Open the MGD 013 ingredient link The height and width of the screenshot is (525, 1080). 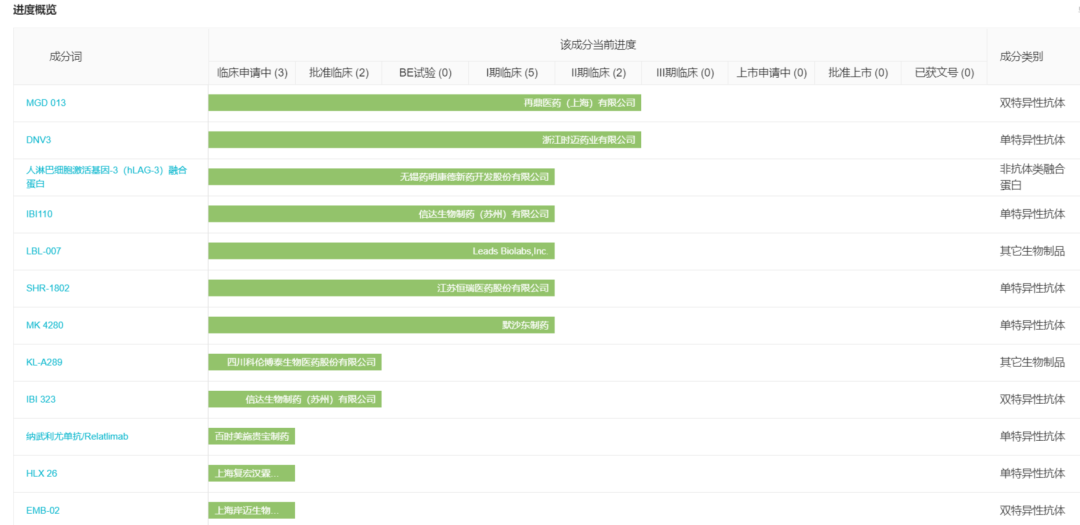(x=46, y=103)
